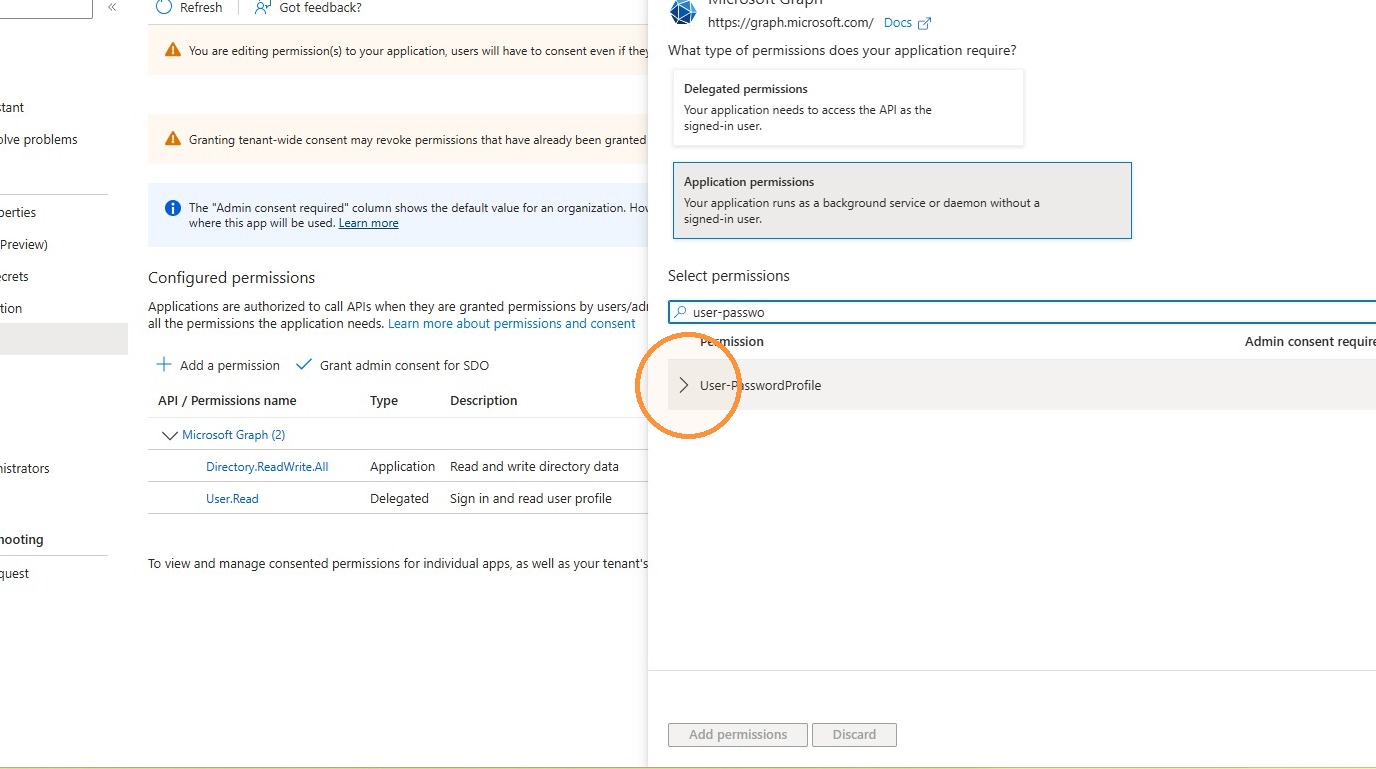Image resolution: width=1376 pixels, height=769 pixels.
Task: Open Learn more about permissions and consent
Action: point(512,324)
